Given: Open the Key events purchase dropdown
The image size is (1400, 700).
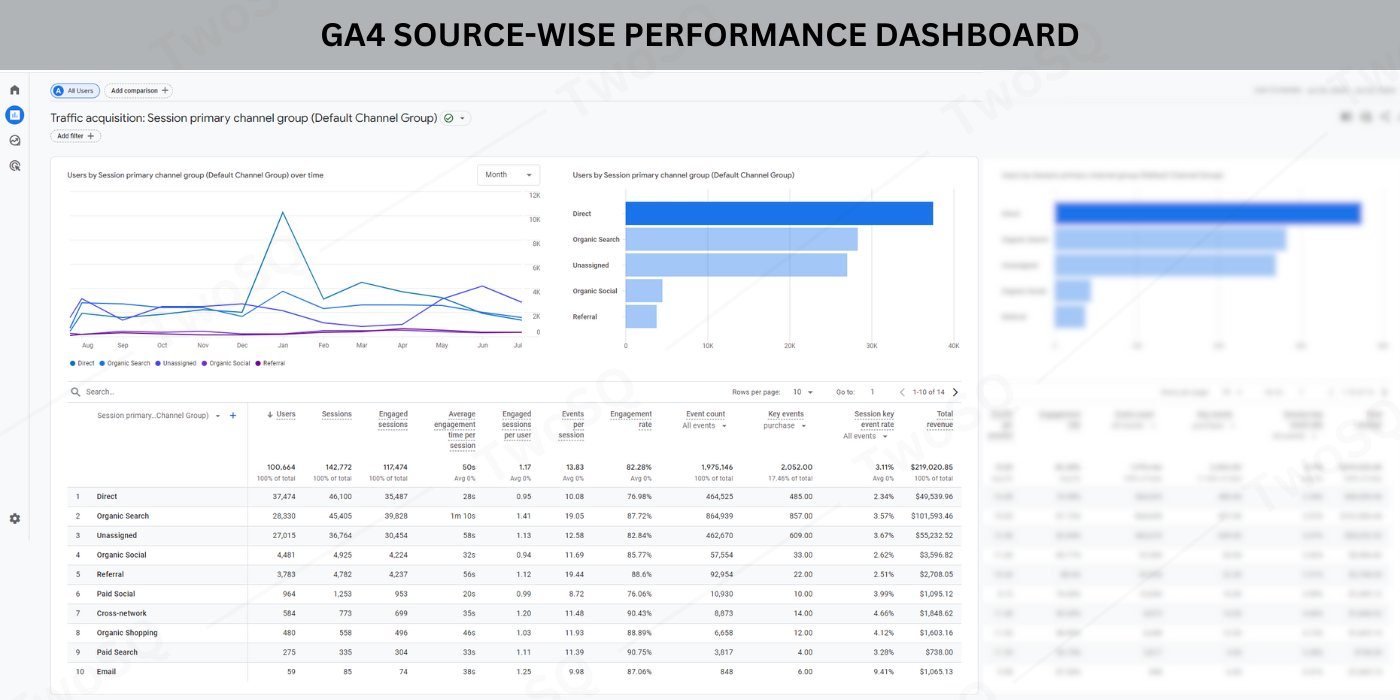Looking at the screenshot, I should [785, 426].
